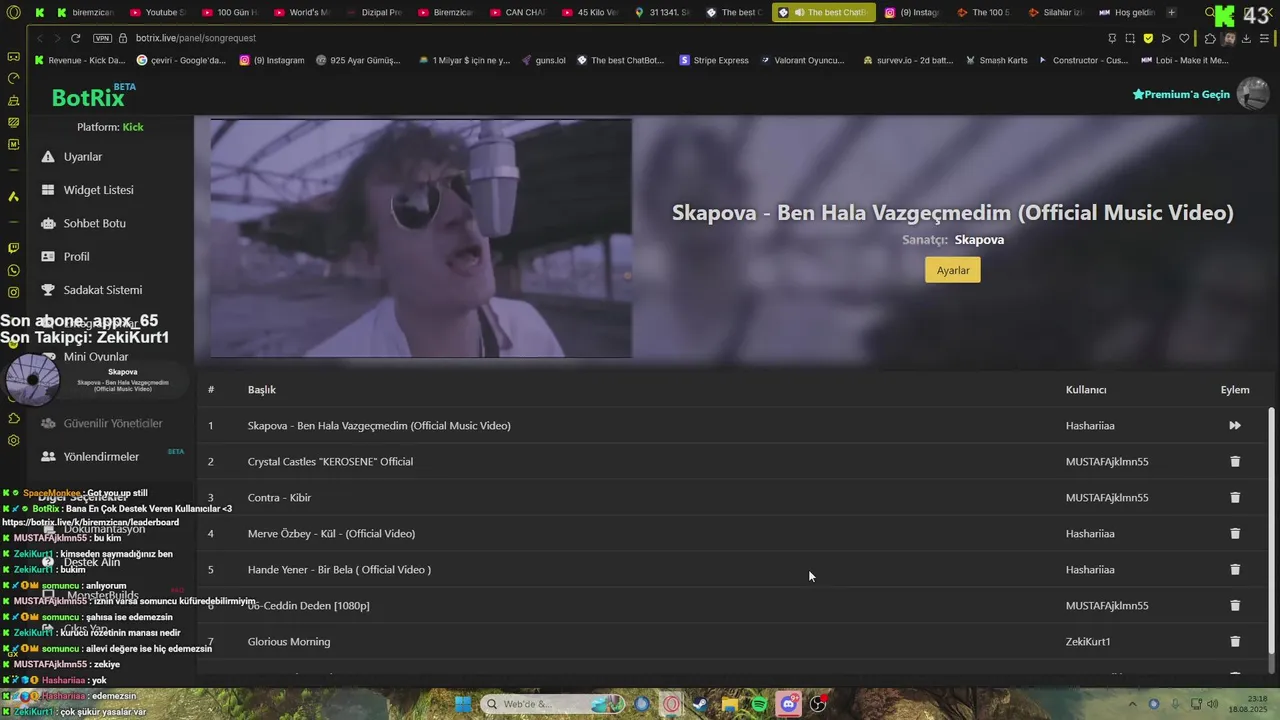Open Uyarılar in the sidebar
The width and height of the screenshot is (1280, 720).
pos(83,157)
